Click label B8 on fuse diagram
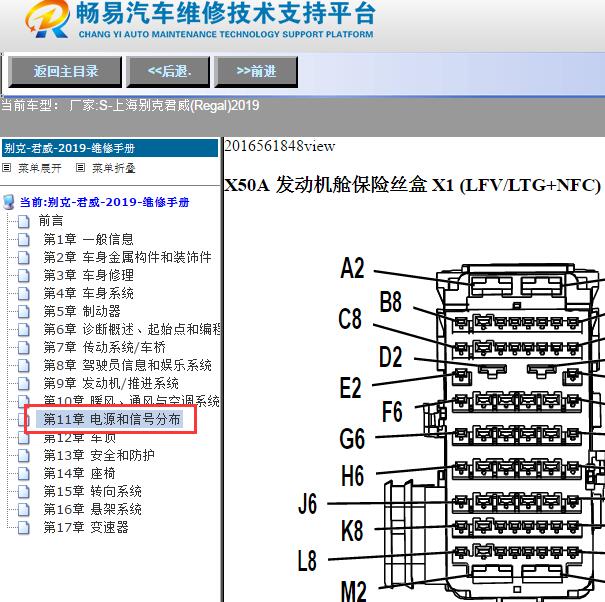The image size is (605, 602). [390, 302]
